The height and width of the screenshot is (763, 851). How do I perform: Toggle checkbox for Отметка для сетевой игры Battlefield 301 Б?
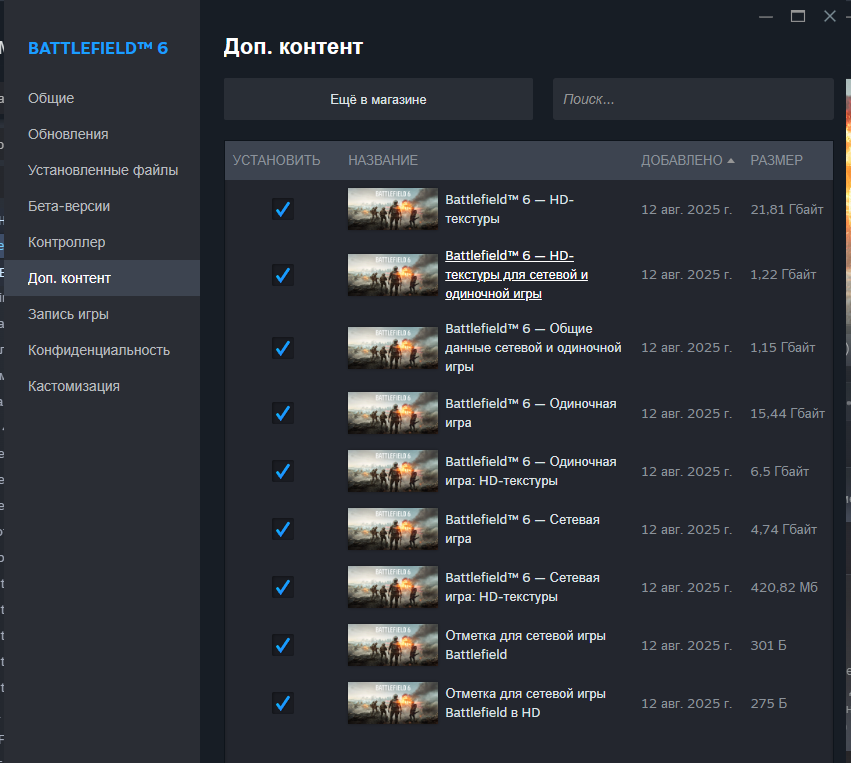(x=283, y=645)
